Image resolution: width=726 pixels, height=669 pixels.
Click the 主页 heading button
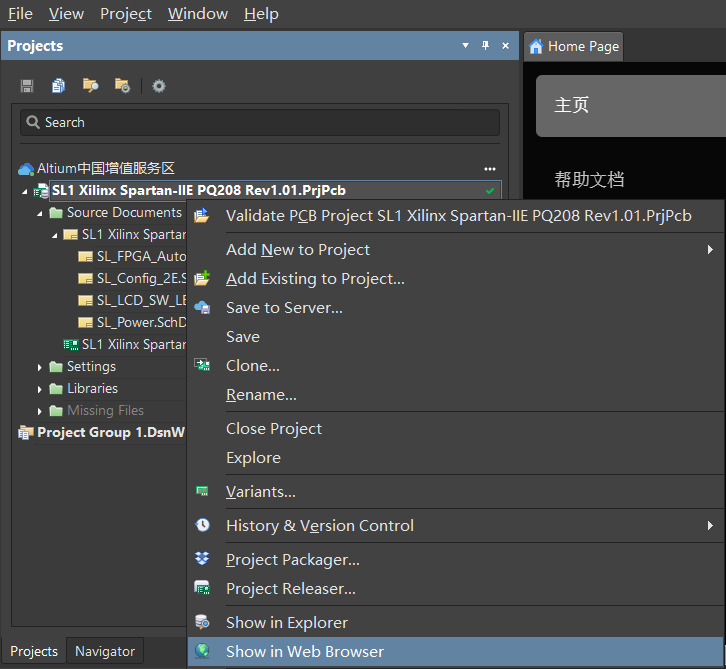coord(631,106)
